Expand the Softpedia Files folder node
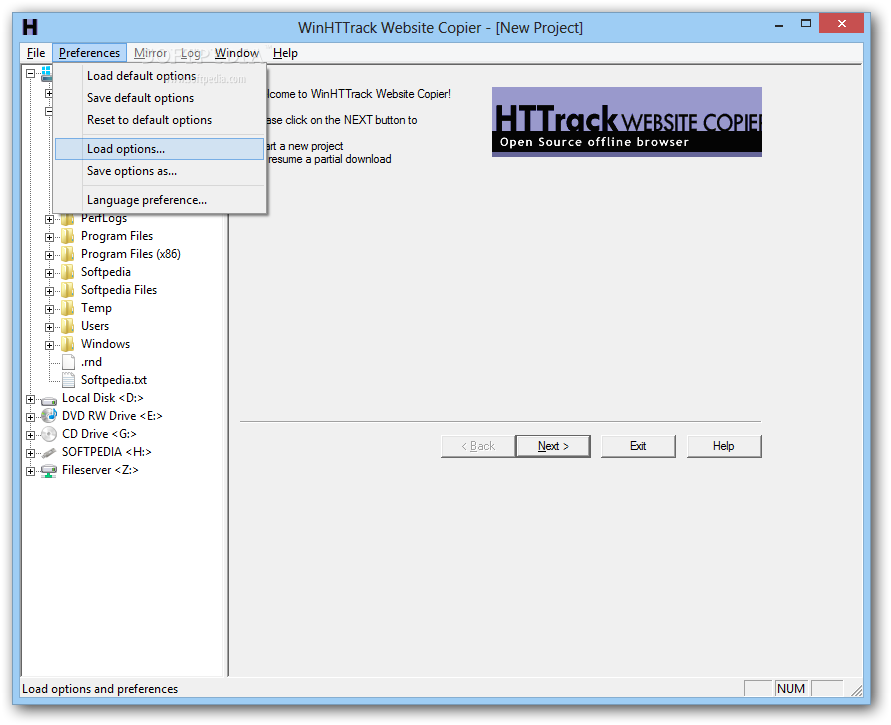Viewport: 891px width, 725px height. pos(49,291)
